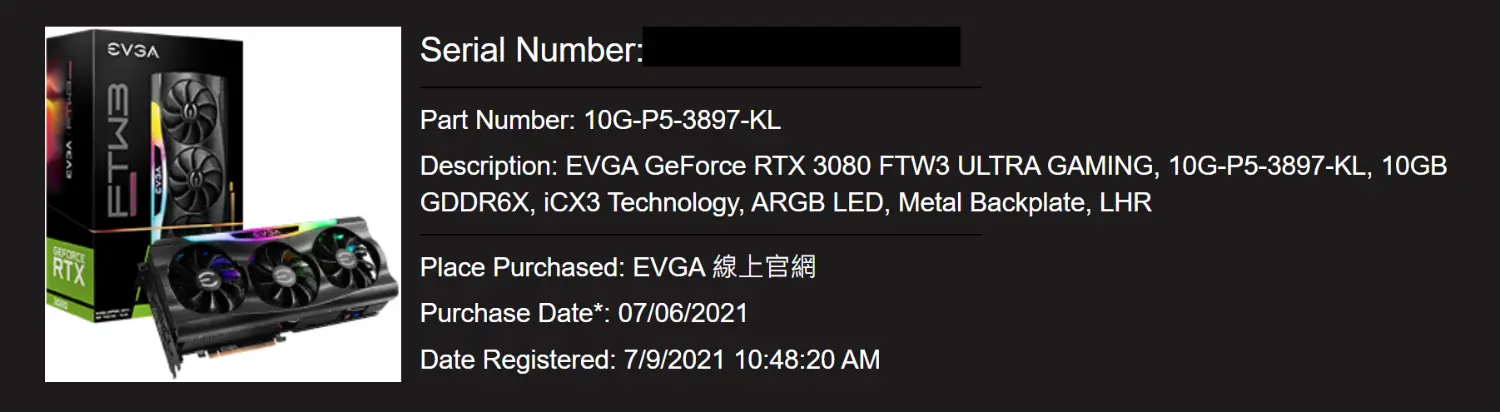Screen dimensions: 1500x412
Task: Click the Purchase Date value 07/06/2021
Action: [683, 313]
